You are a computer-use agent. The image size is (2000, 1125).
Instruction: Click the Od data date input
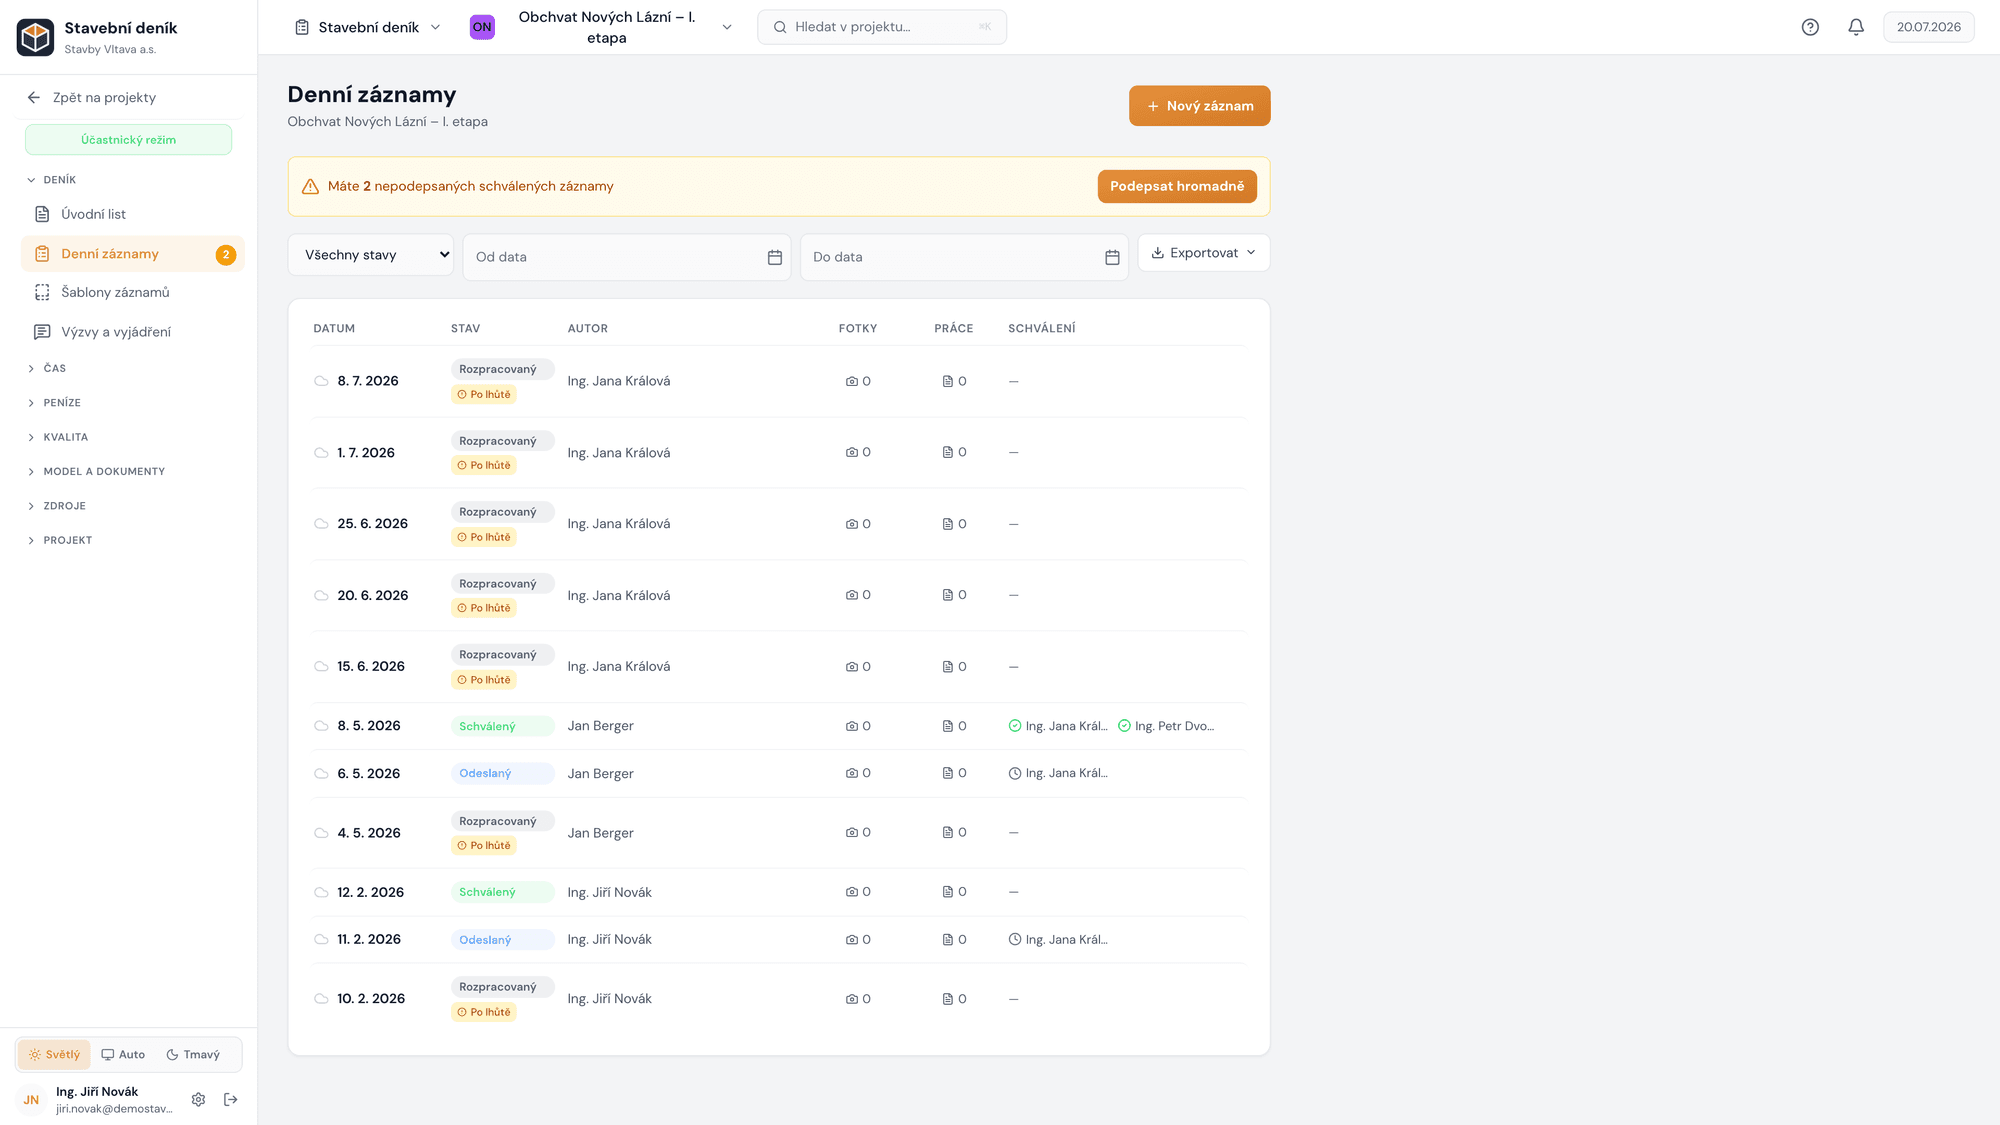[x=627, y=257]
